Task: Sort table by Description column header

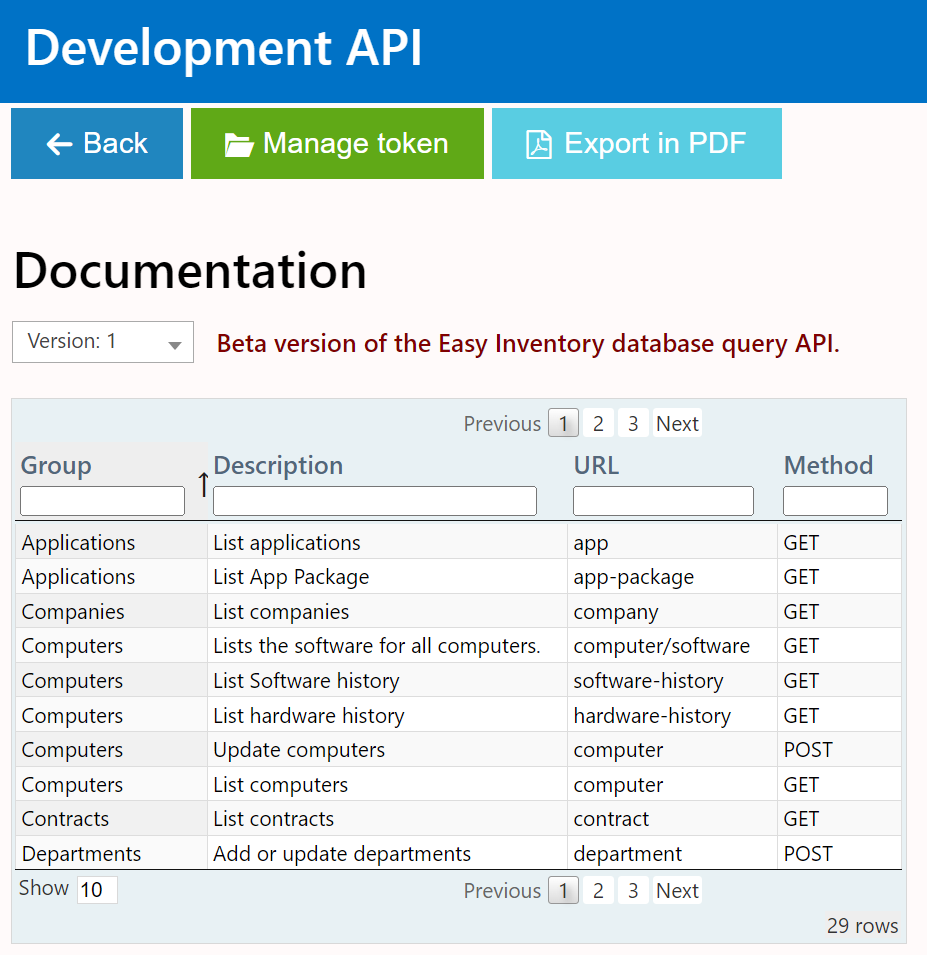Action: point(278,465)
